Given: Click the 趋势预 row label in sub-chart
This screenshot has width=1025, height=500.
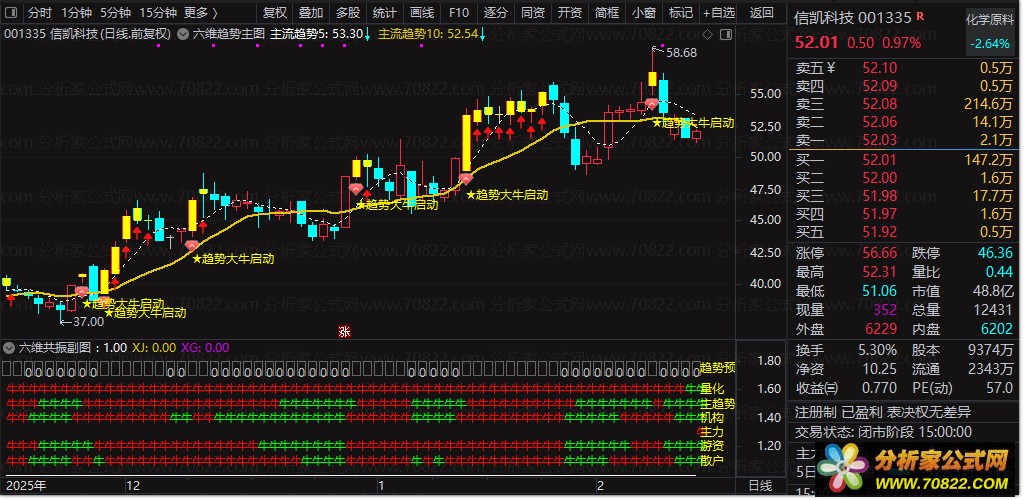Looking at the screenshot, I should (x=718, y=368).
